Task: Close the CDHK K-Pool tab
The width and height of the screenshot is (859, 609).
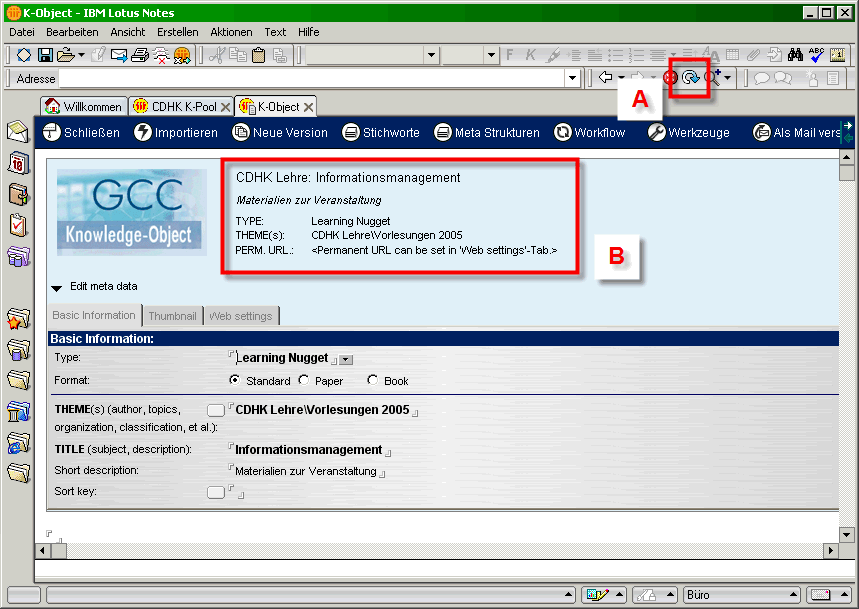Action: click(225, 107)
